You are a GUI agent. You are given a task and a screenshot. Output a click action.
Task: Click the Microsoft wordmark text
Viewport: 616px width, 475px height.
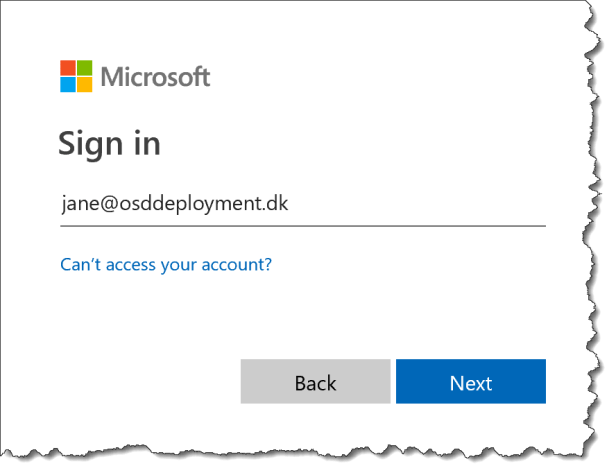pos(155,77)
